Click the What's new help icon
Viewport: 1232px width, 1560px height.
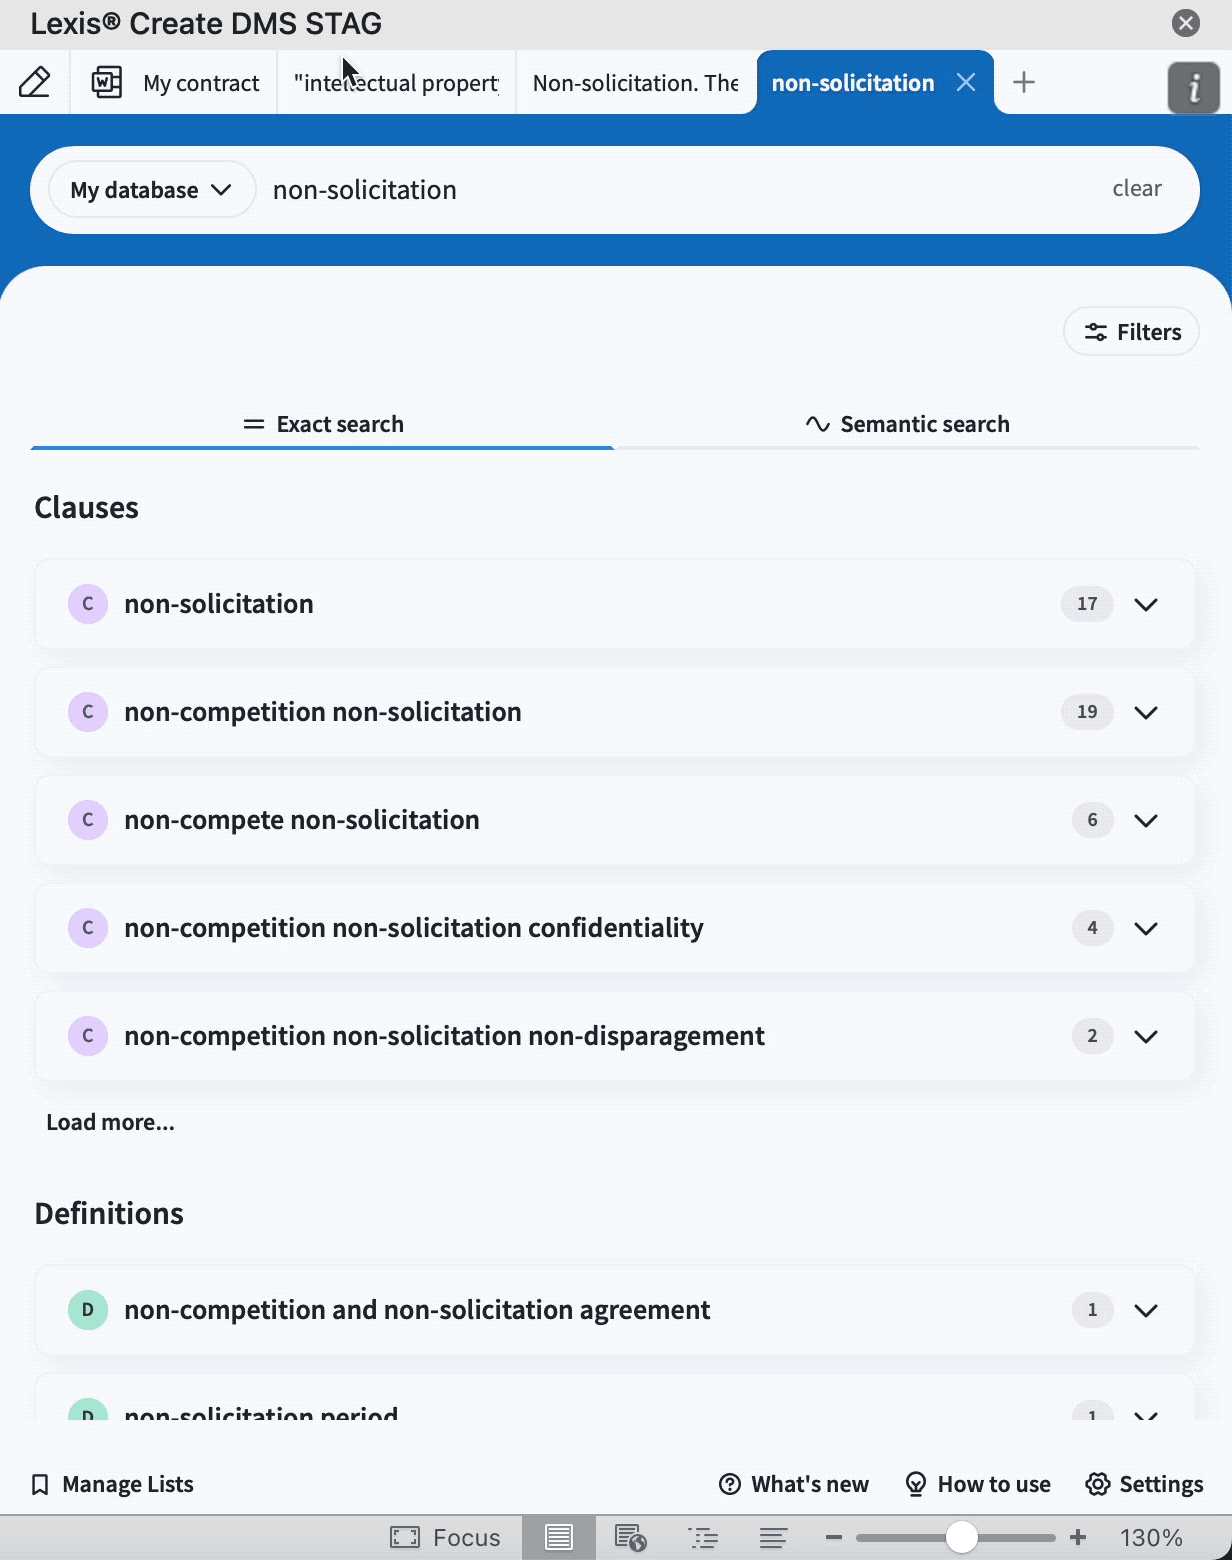point(730,1484)
